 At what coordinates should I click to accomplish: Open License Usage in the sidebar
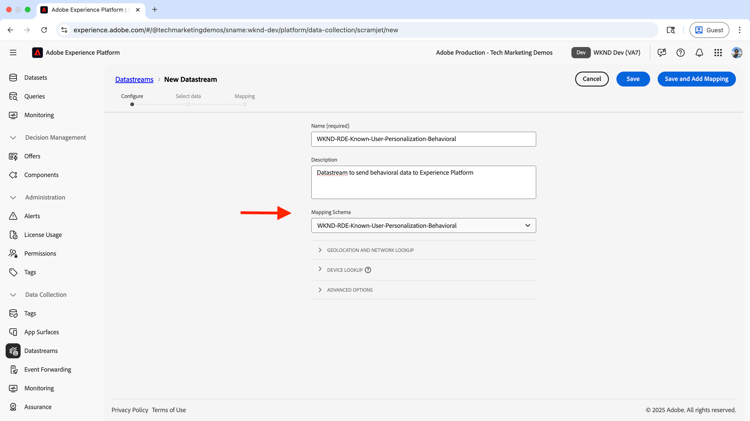43,235
